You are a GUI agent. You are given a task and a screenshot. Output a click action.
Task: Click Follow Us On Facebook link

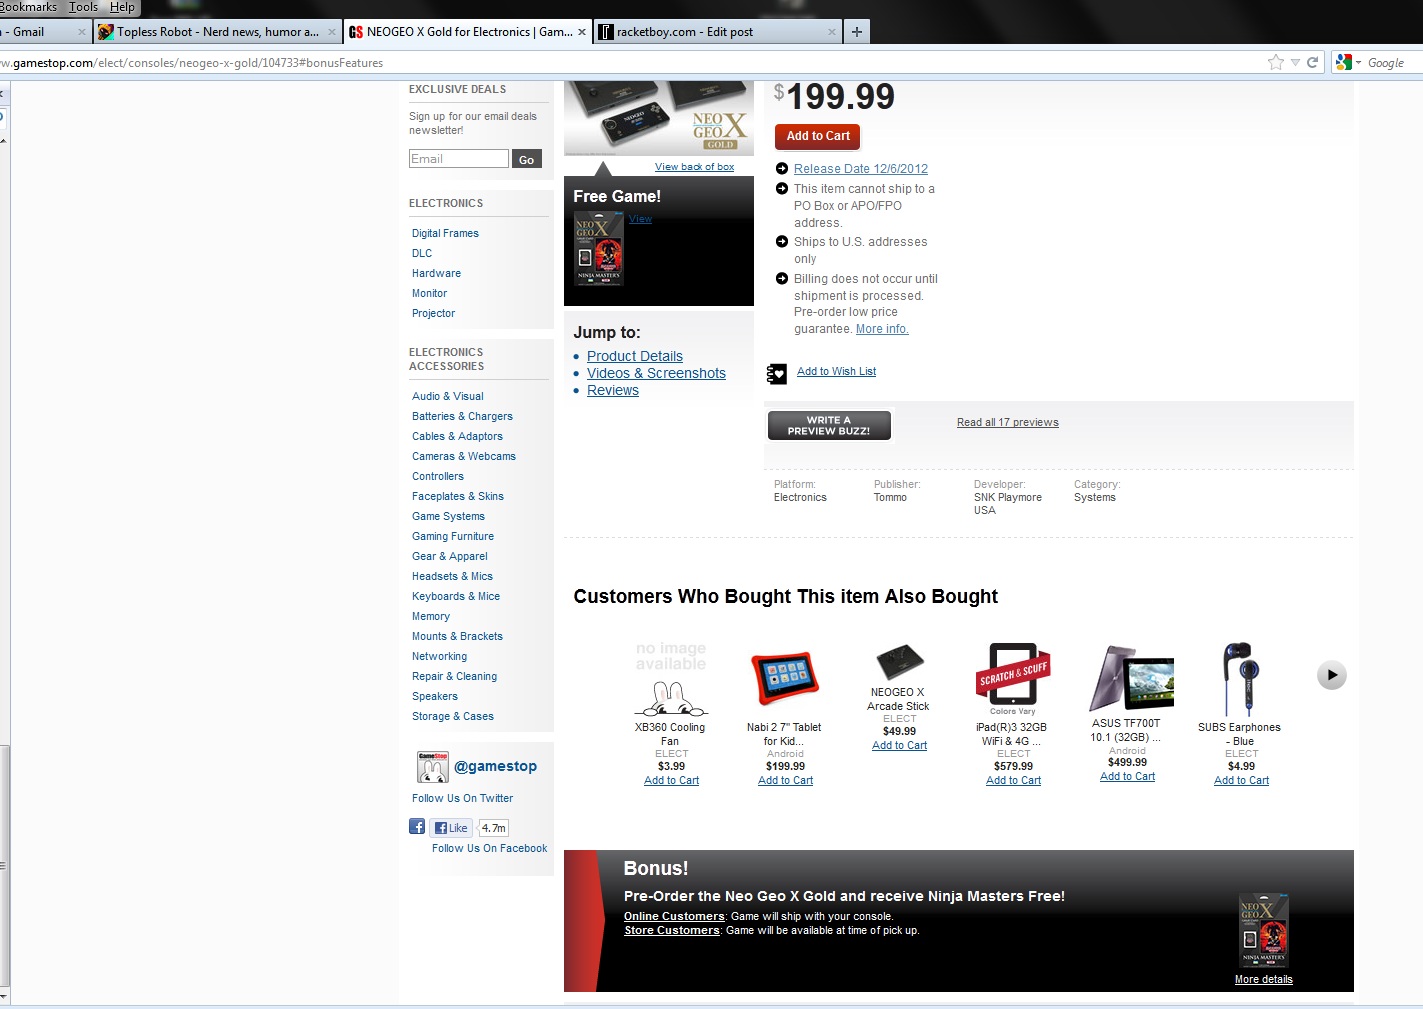(x=489, y=848)
